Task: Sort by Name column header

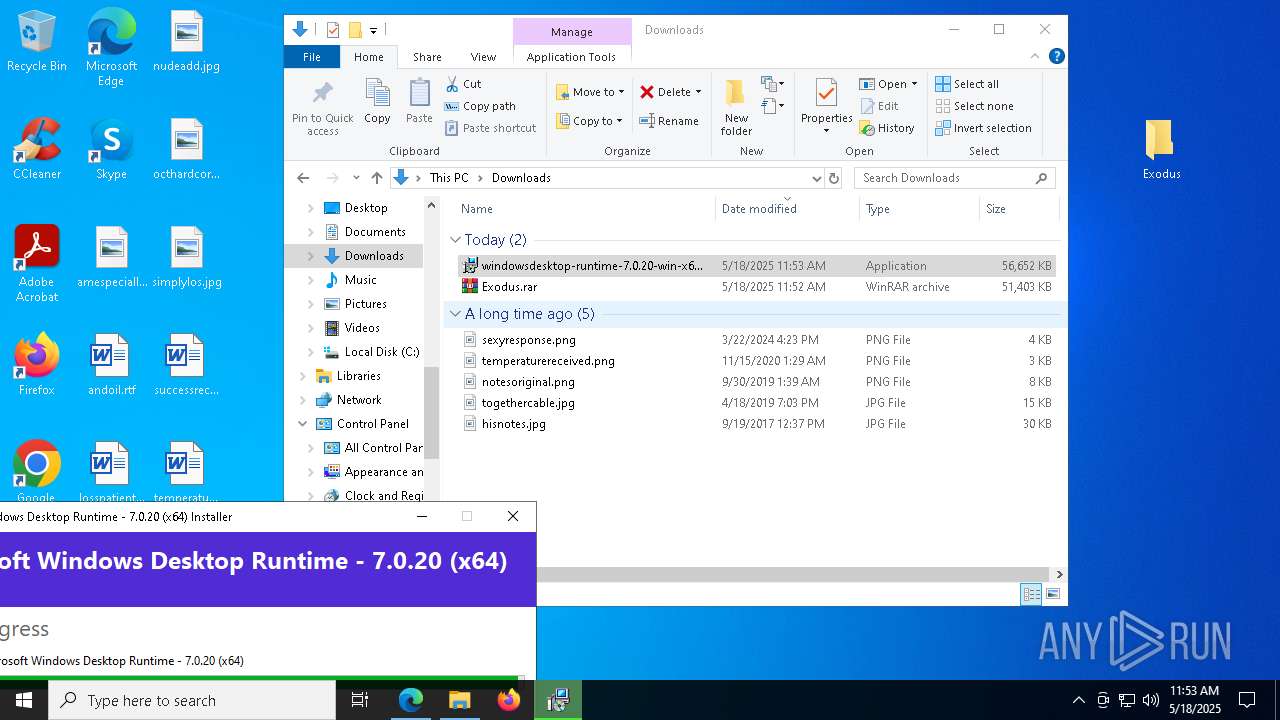Action: point(585,209)
